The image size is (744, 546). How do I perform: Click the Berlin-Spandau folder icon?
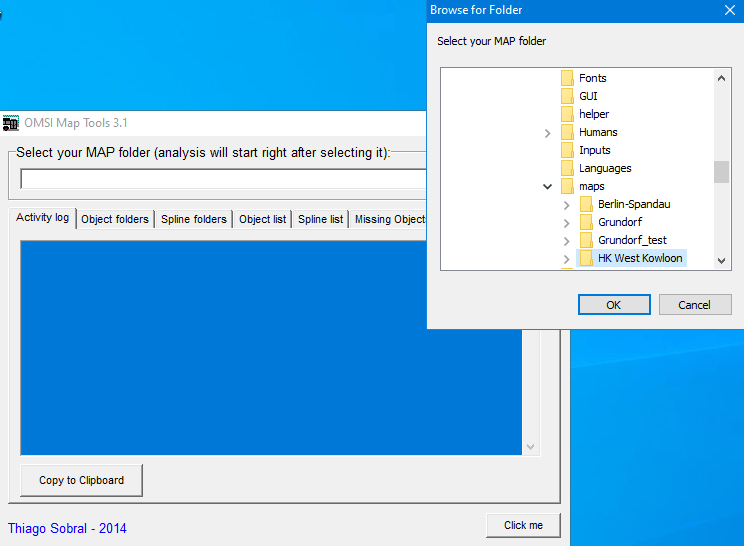click(586, 204)
